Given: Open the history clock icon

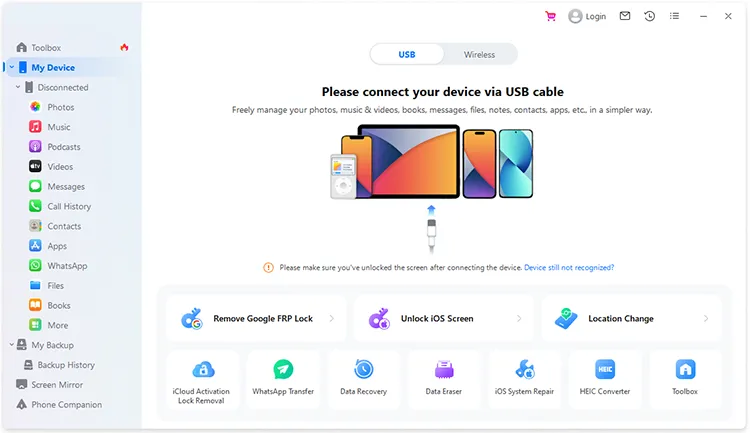Looking at the screenshot, I should (x=650, y=16).
